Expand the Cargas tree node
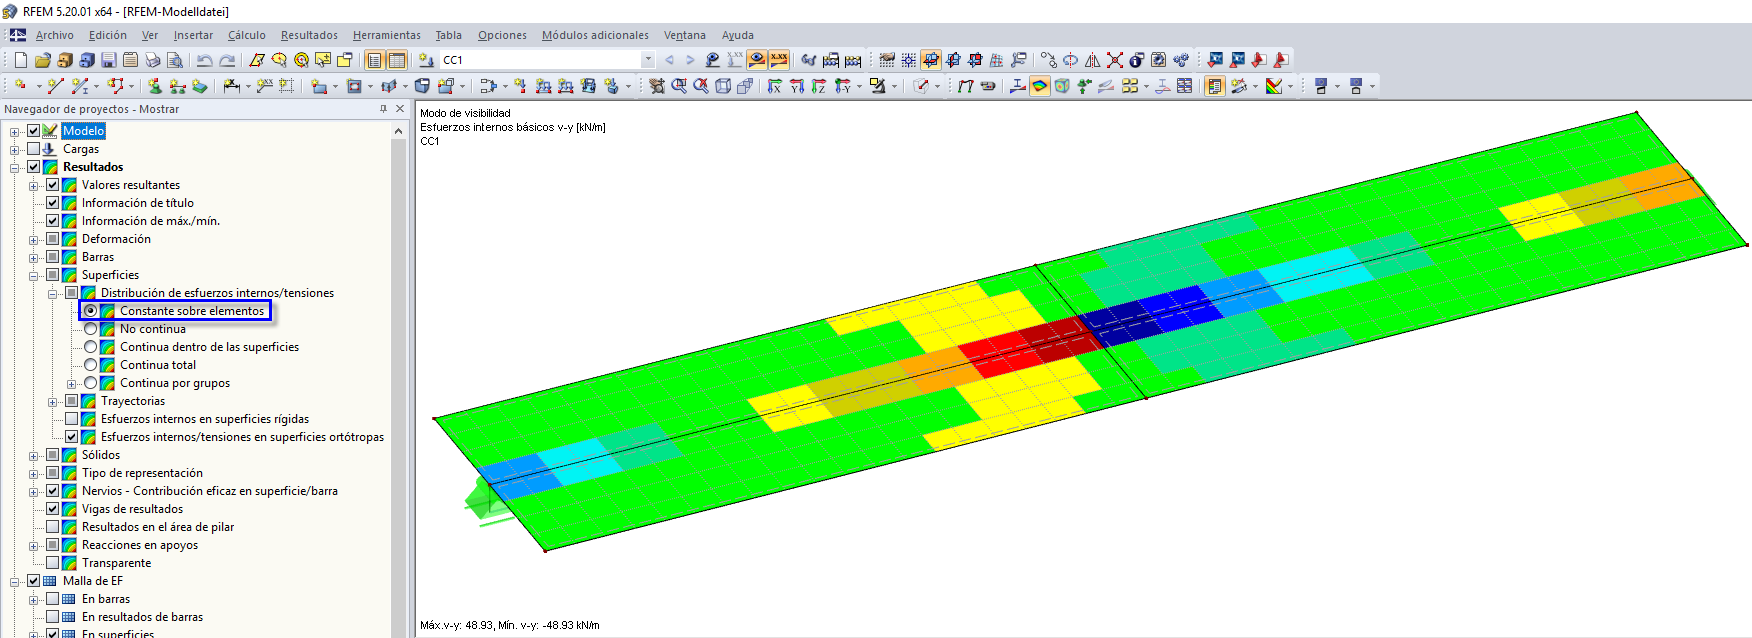Viewport: 1752px width, 638px height. click(x=15, y=149)
